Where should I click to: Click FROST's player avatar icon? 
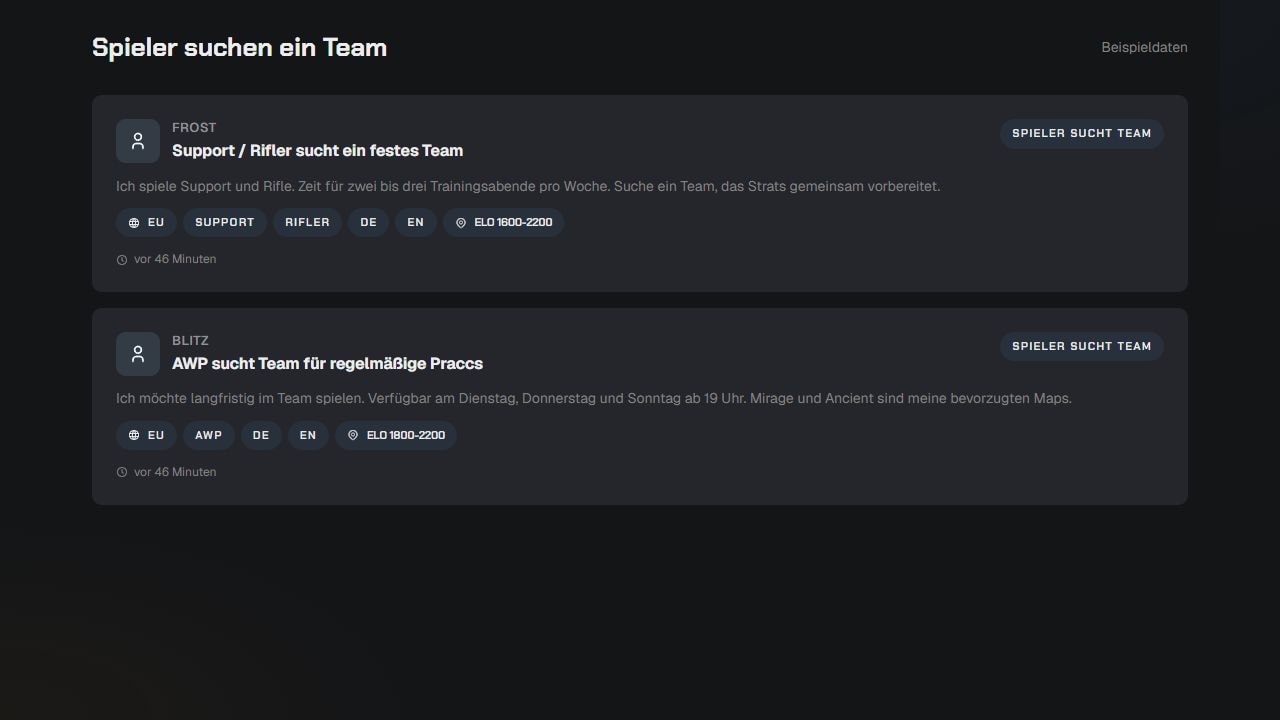pos(138,141)
